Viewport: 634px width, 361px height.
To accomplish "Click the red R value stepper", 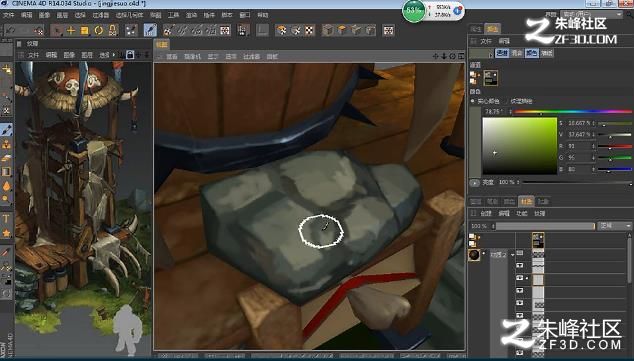I will coord(594,146).
